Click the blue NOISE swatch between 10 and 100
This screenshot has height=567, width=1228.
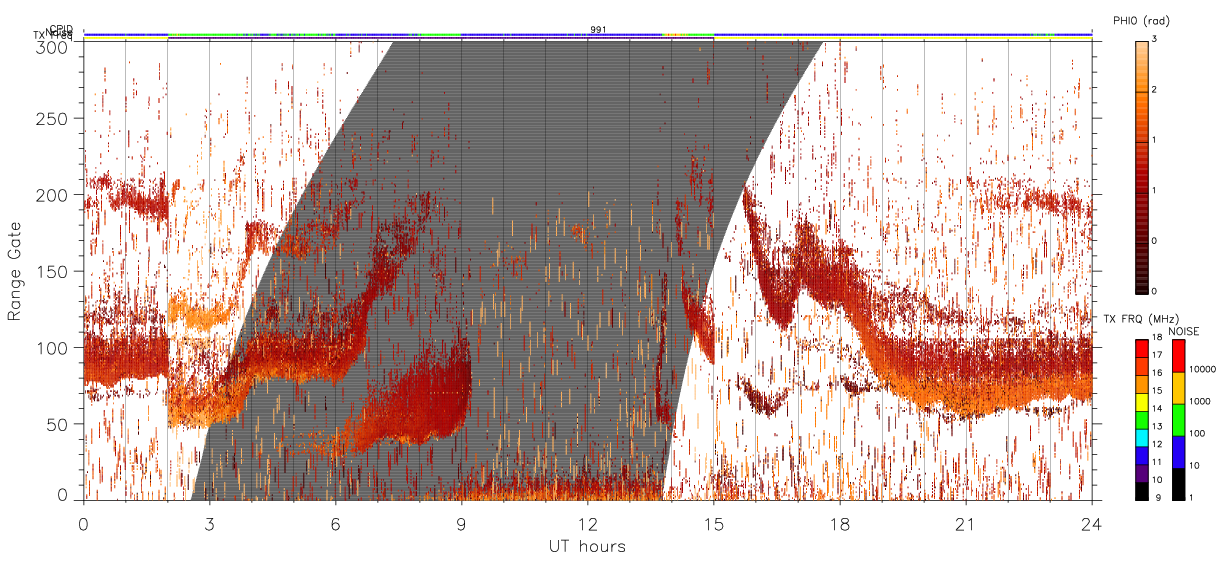click(1178, 452)
